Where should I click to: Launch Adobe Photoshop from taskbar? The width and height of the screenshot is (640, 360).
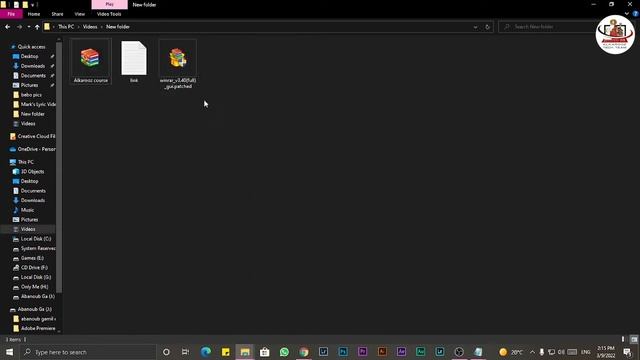click(x=343, y=352)
